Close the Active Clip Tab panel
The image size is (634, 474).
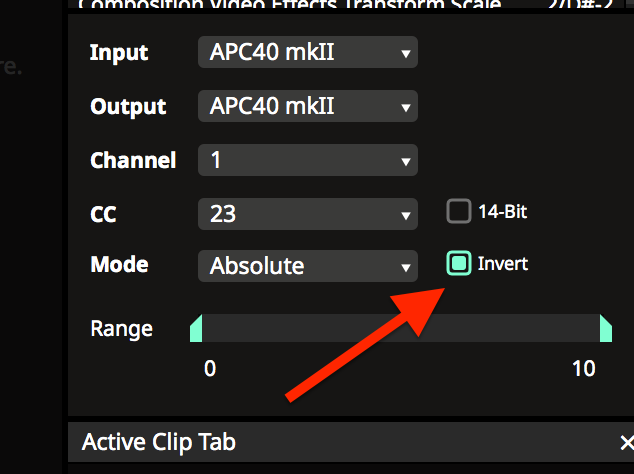point(625,442)
